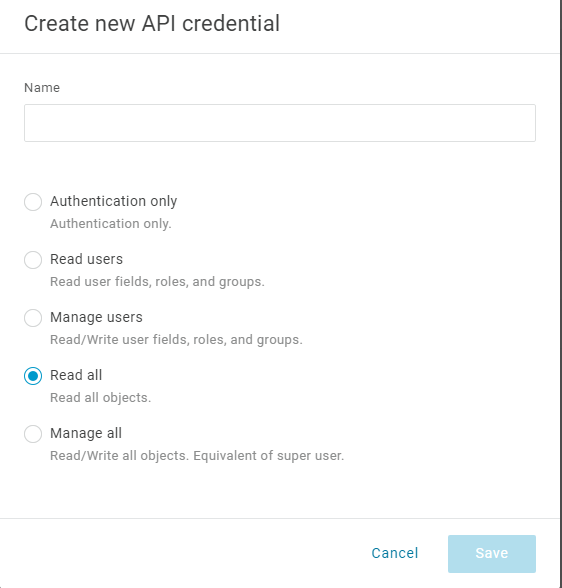Click the "Read all objects." description text
Image resolution: width=562 pixels, height=588 pixels.
point(100,398)
